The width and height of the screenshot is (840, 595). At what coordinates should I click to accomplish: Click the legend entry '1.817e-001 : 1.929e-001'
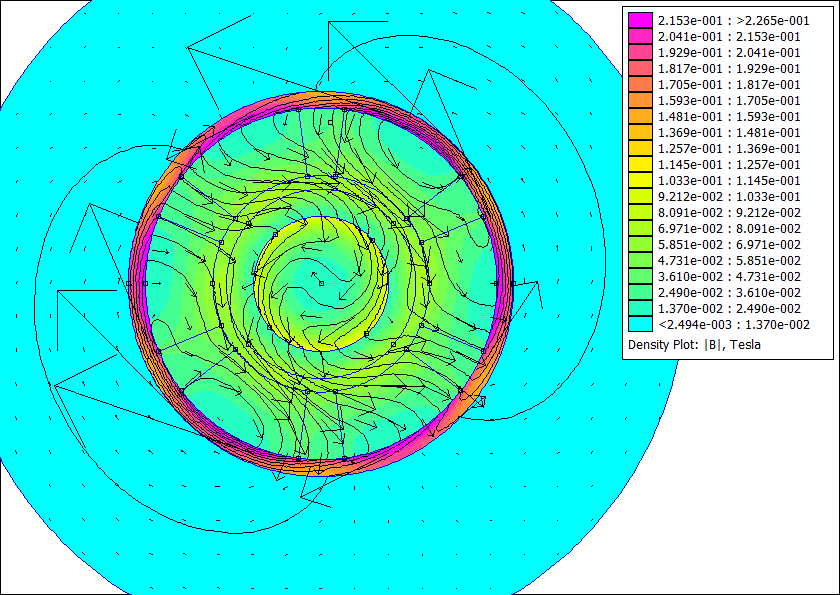pyautogui.click(x=729, y=69)
